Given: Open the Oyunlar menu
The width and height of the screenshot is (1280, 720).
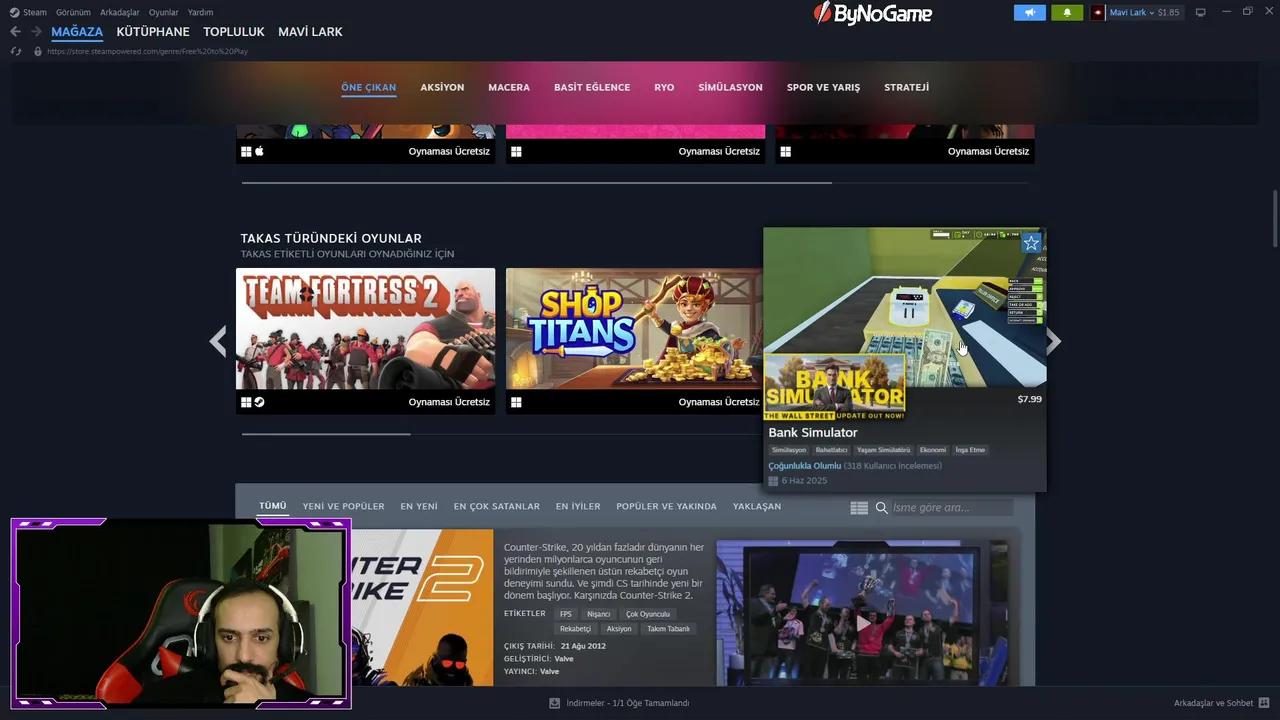Looking at the screenshot, I should coord(164,12).
